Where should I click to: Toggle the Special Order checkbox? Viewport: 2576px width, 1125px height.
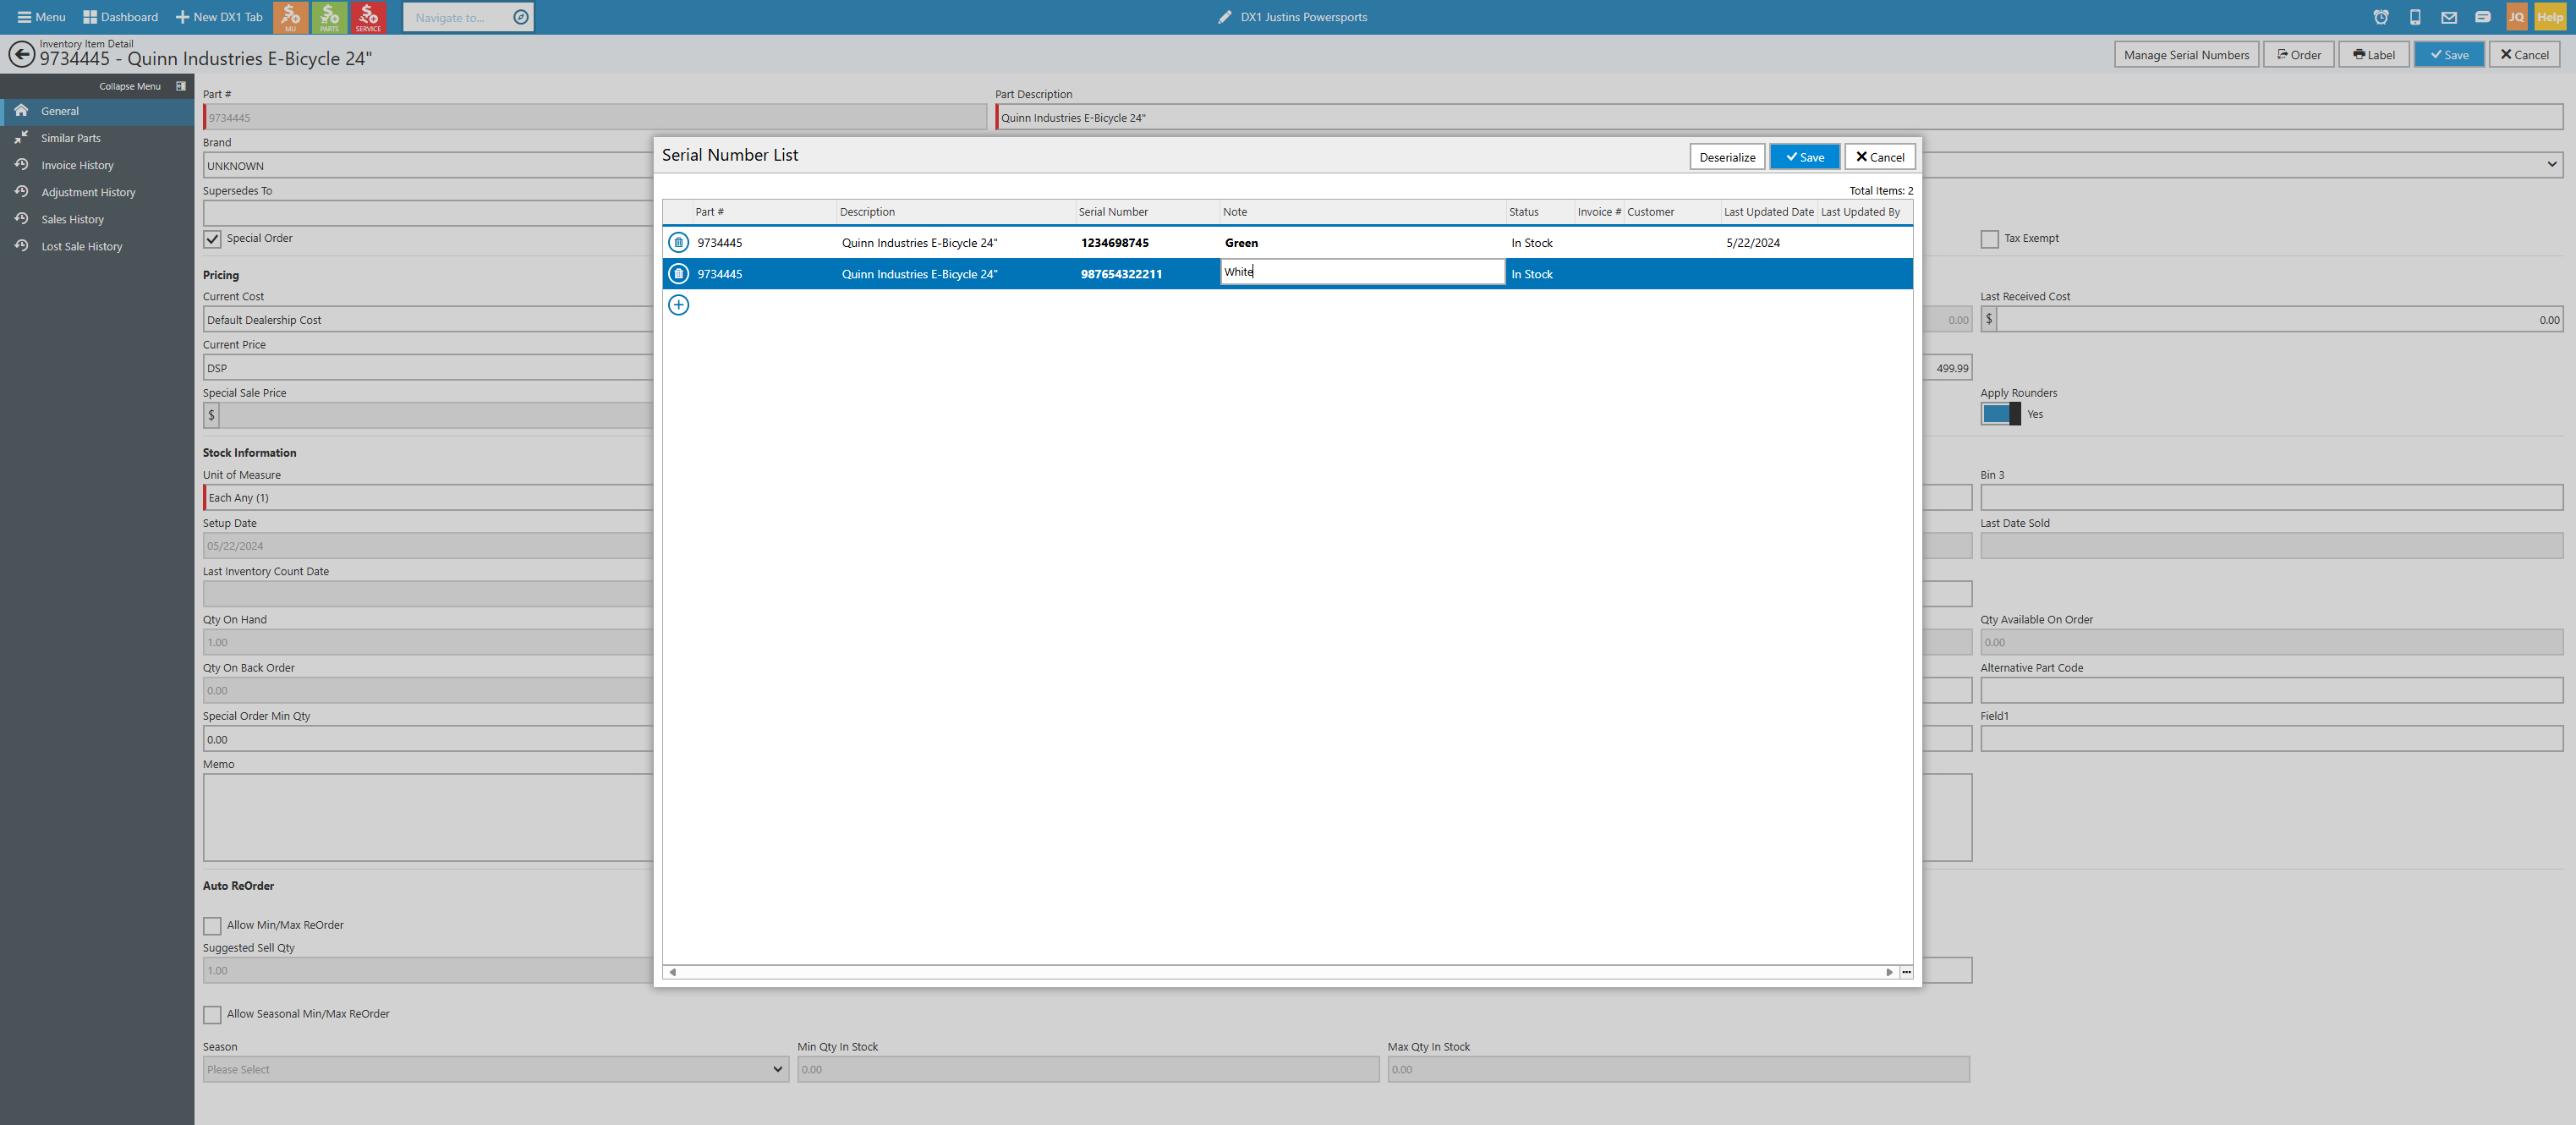[212, 239]
